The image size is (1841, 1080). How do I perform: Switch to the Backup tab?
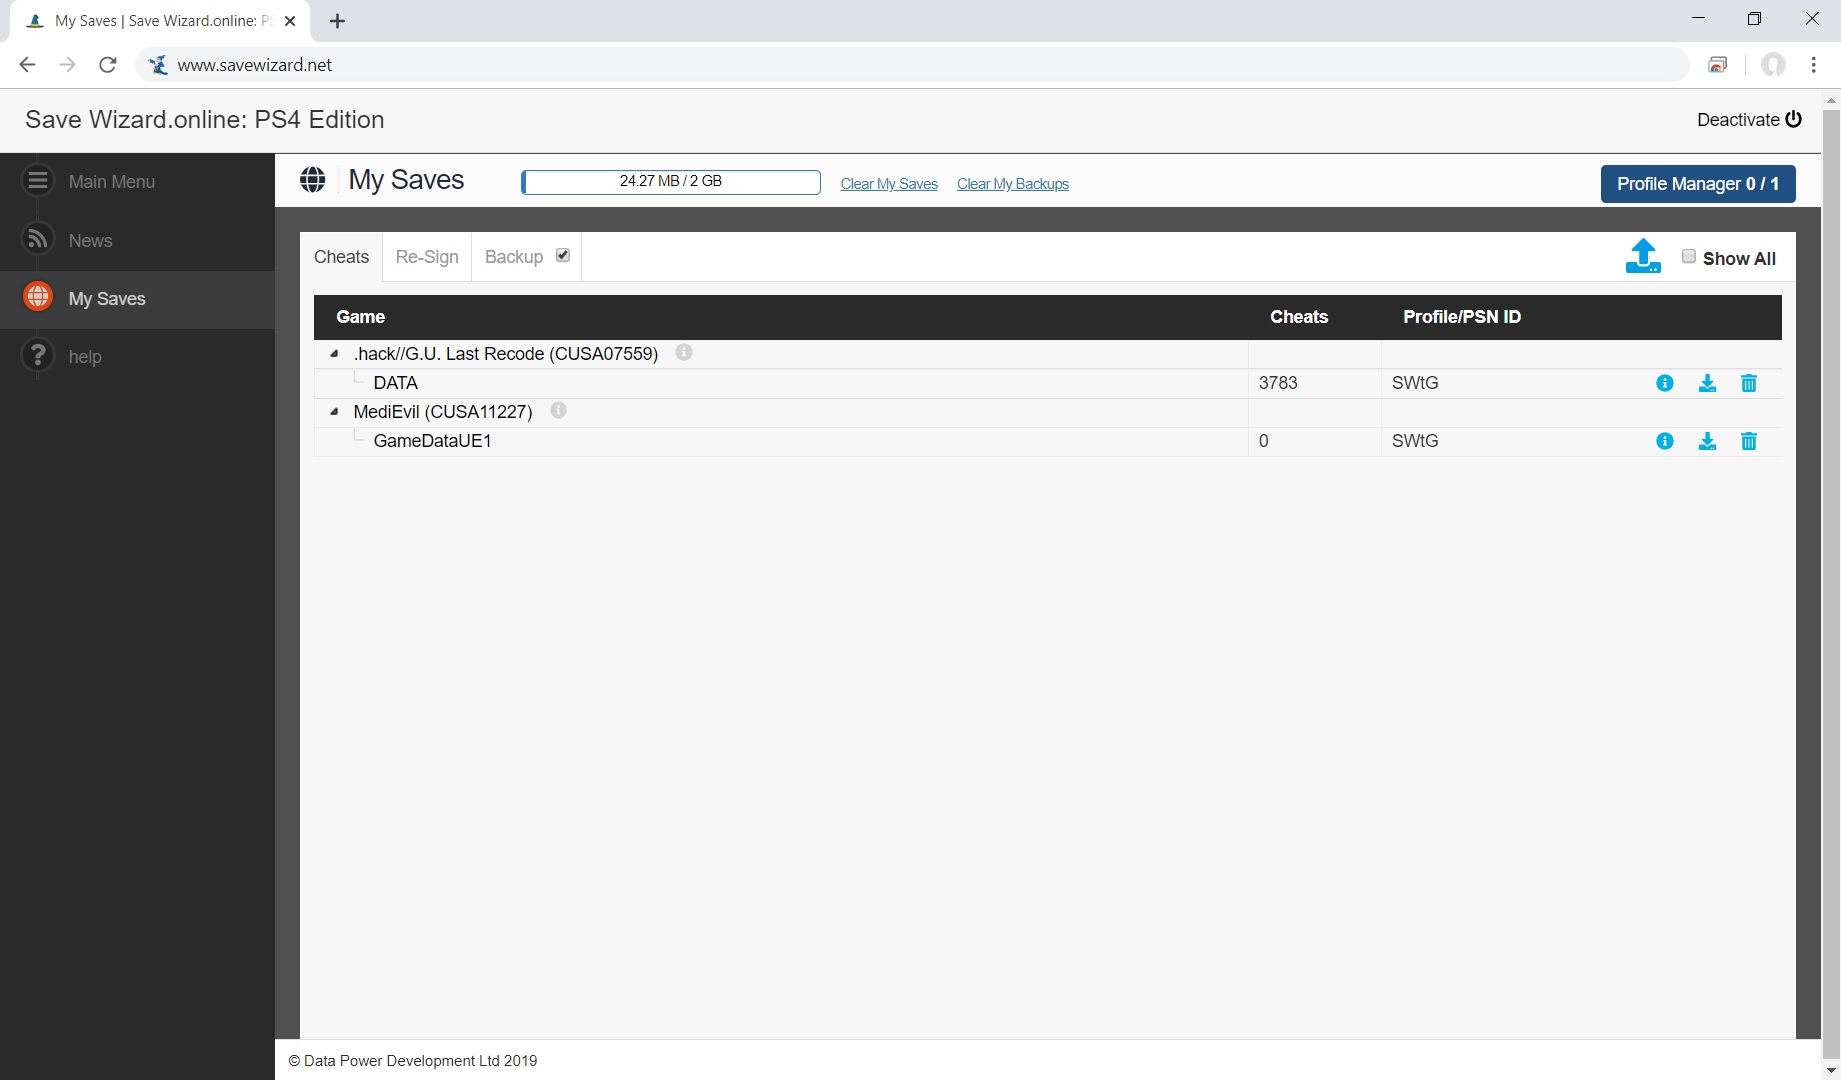pyautogui.click(x=514, y=257)
